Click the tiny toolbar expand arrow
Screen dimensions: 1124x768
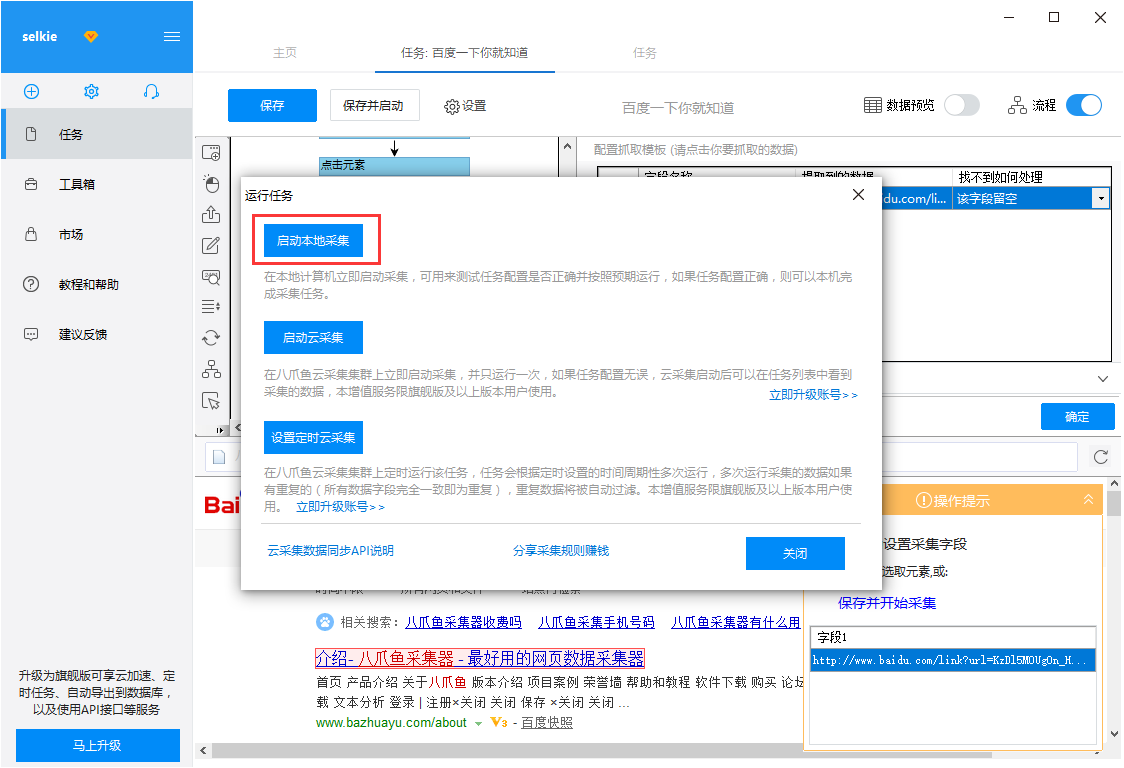coord(219,430)
